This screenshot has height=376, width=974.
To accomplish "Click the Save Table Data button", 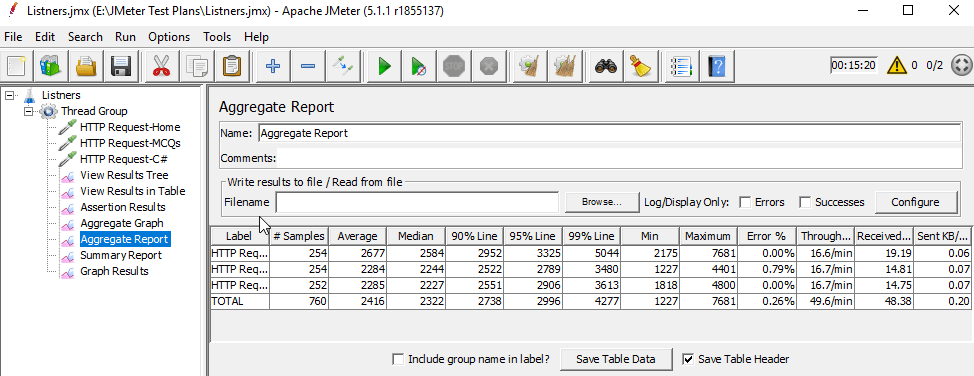I will coord(616,359).
